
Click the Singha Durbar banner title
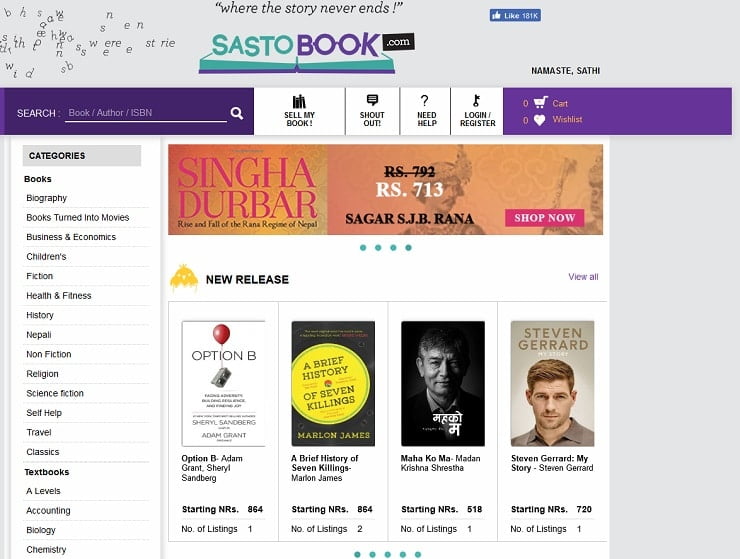coord(247,188)
